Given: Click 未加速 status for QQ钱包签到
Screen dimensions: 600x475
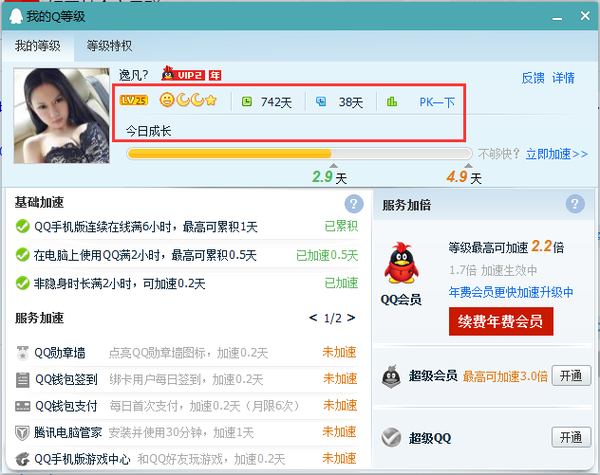Looking at the screenshot, I should click(339, 379).
